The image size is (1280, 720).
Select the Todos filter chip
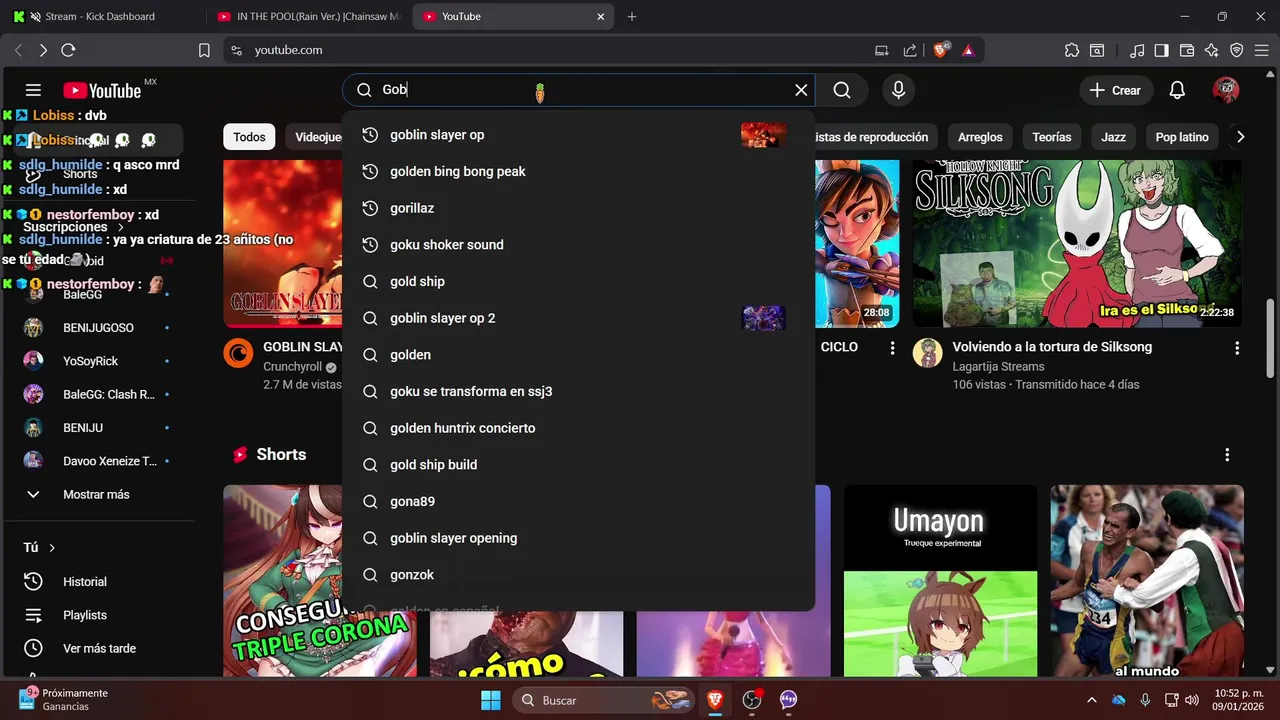(x=249, y=137)
